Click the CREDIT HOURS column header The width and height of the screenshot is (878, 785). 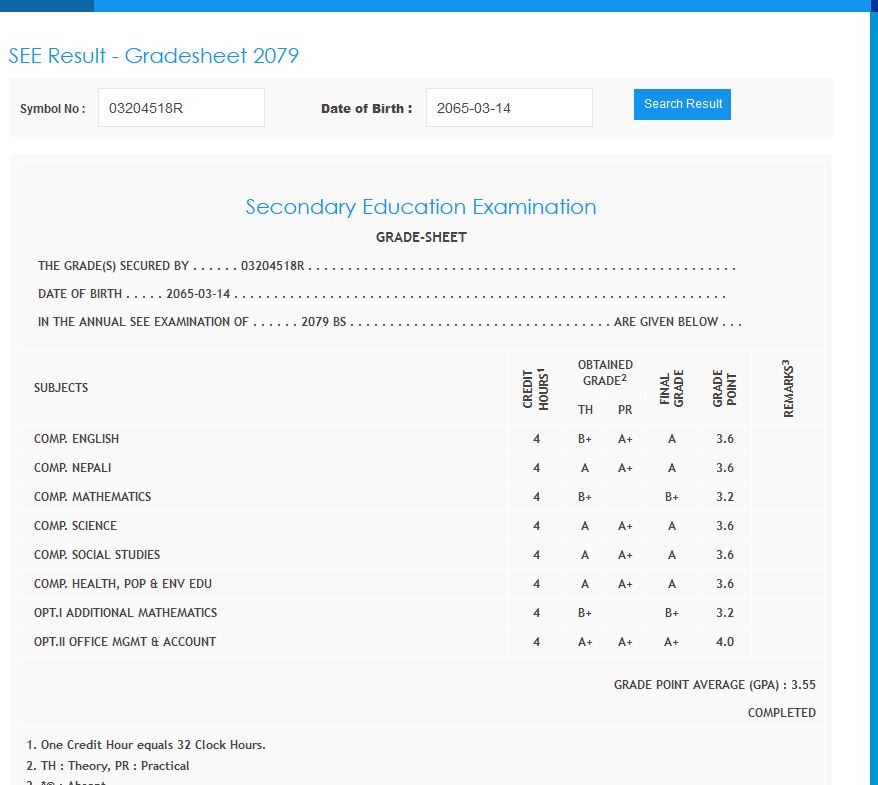[537, 388]
